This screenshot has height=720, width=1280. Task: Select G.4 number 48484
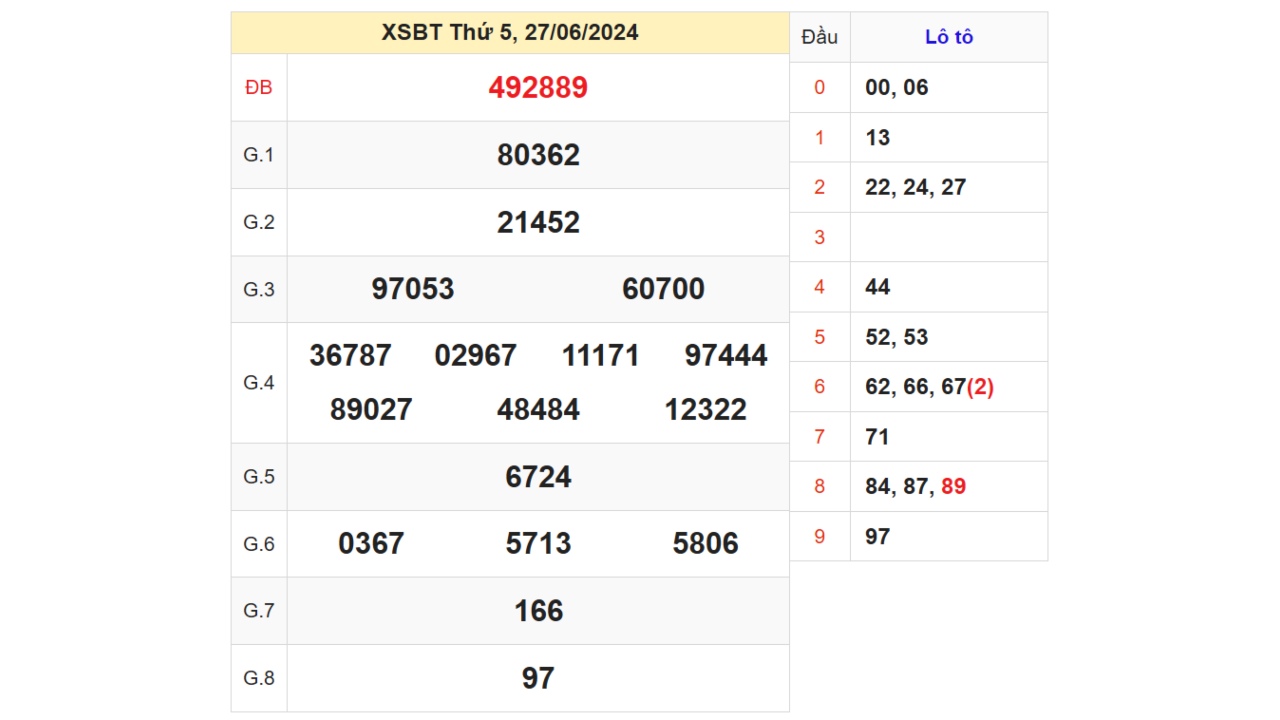click(538, 409)
